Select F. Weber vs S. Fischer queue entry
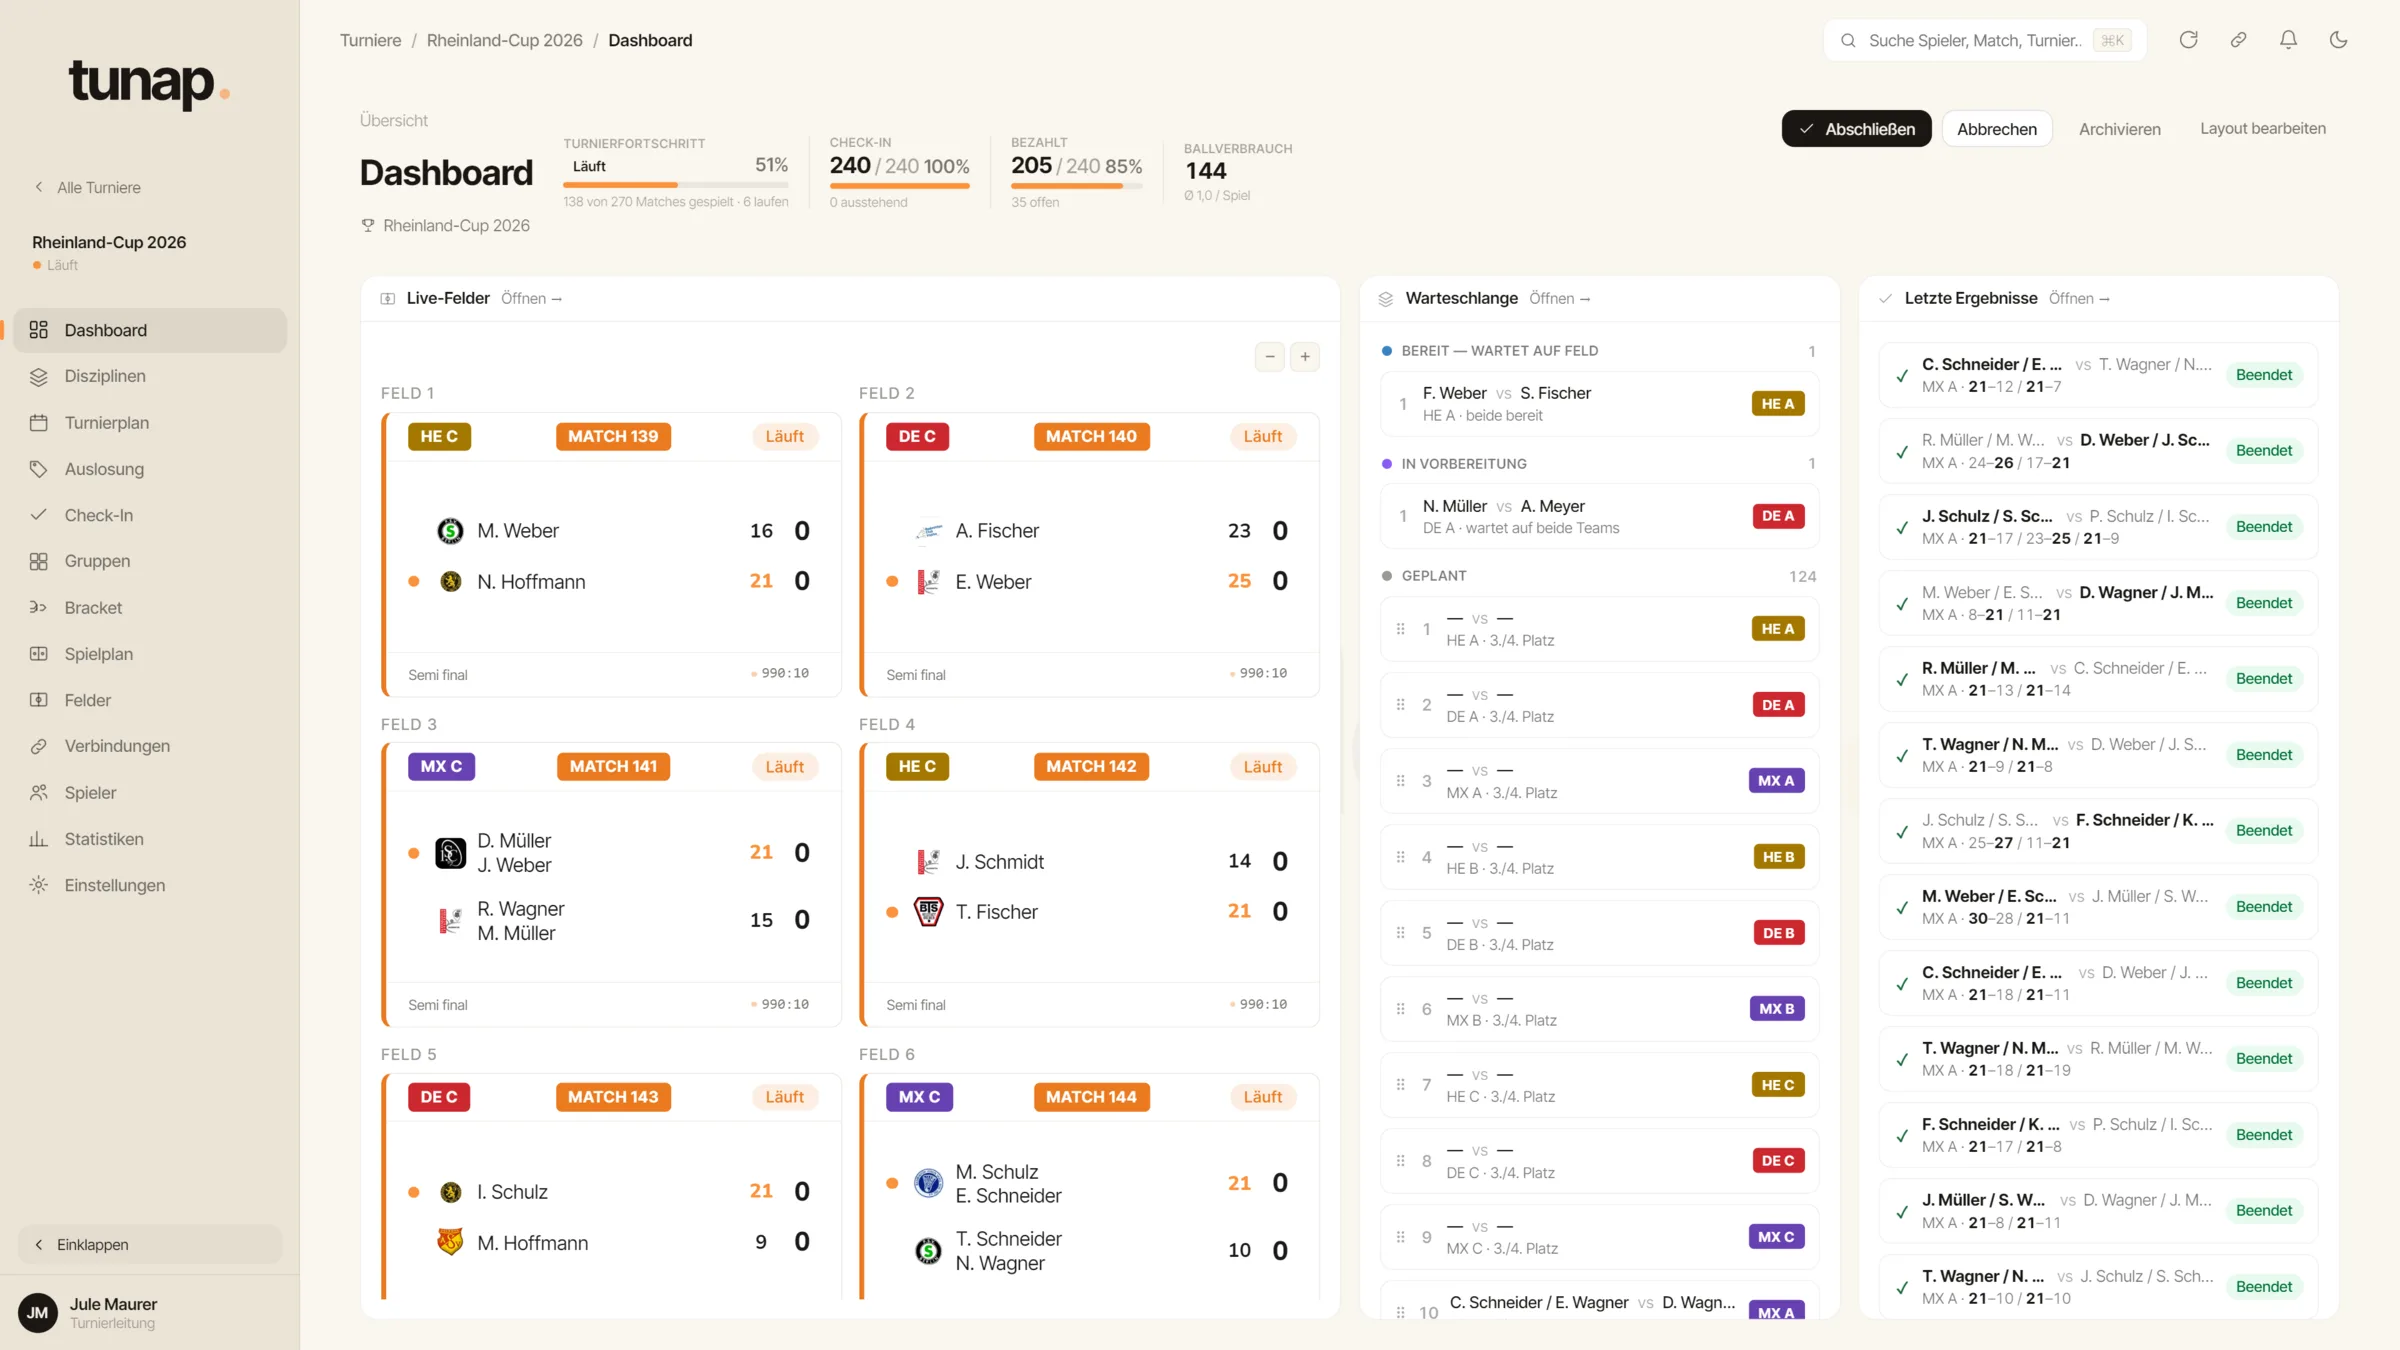Viewport: 2400px width, 1350px height. click(1599, 404)
